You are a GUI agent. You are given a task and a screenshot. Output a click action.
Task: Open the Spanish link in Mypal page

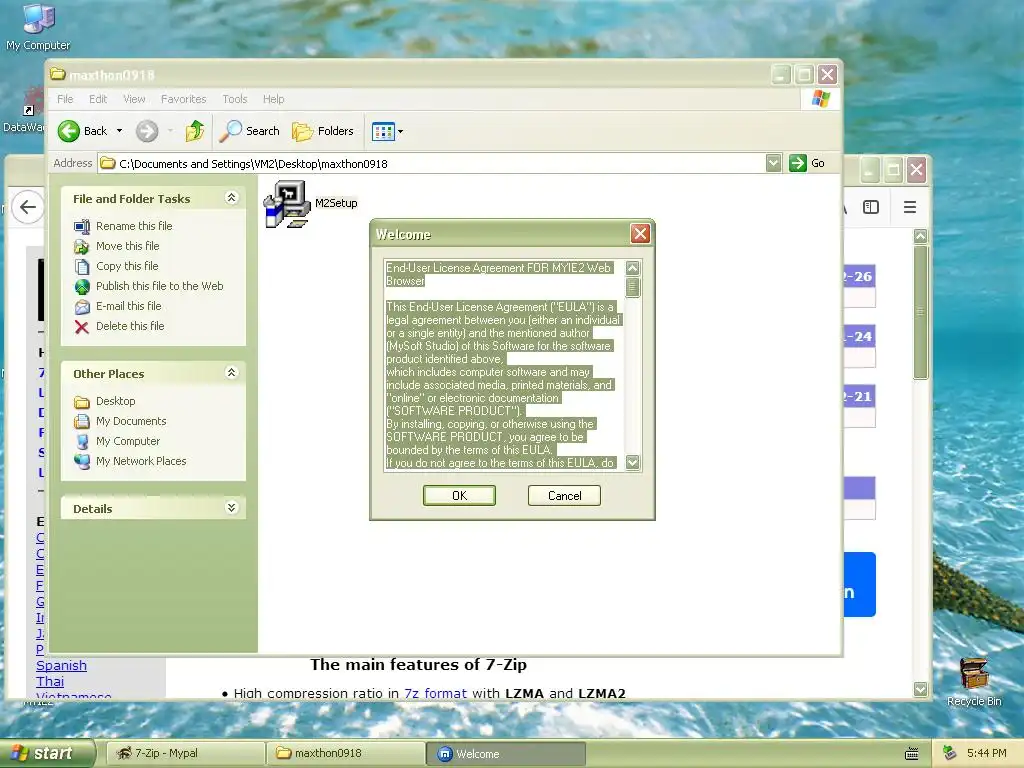click(x=61, y=665)
